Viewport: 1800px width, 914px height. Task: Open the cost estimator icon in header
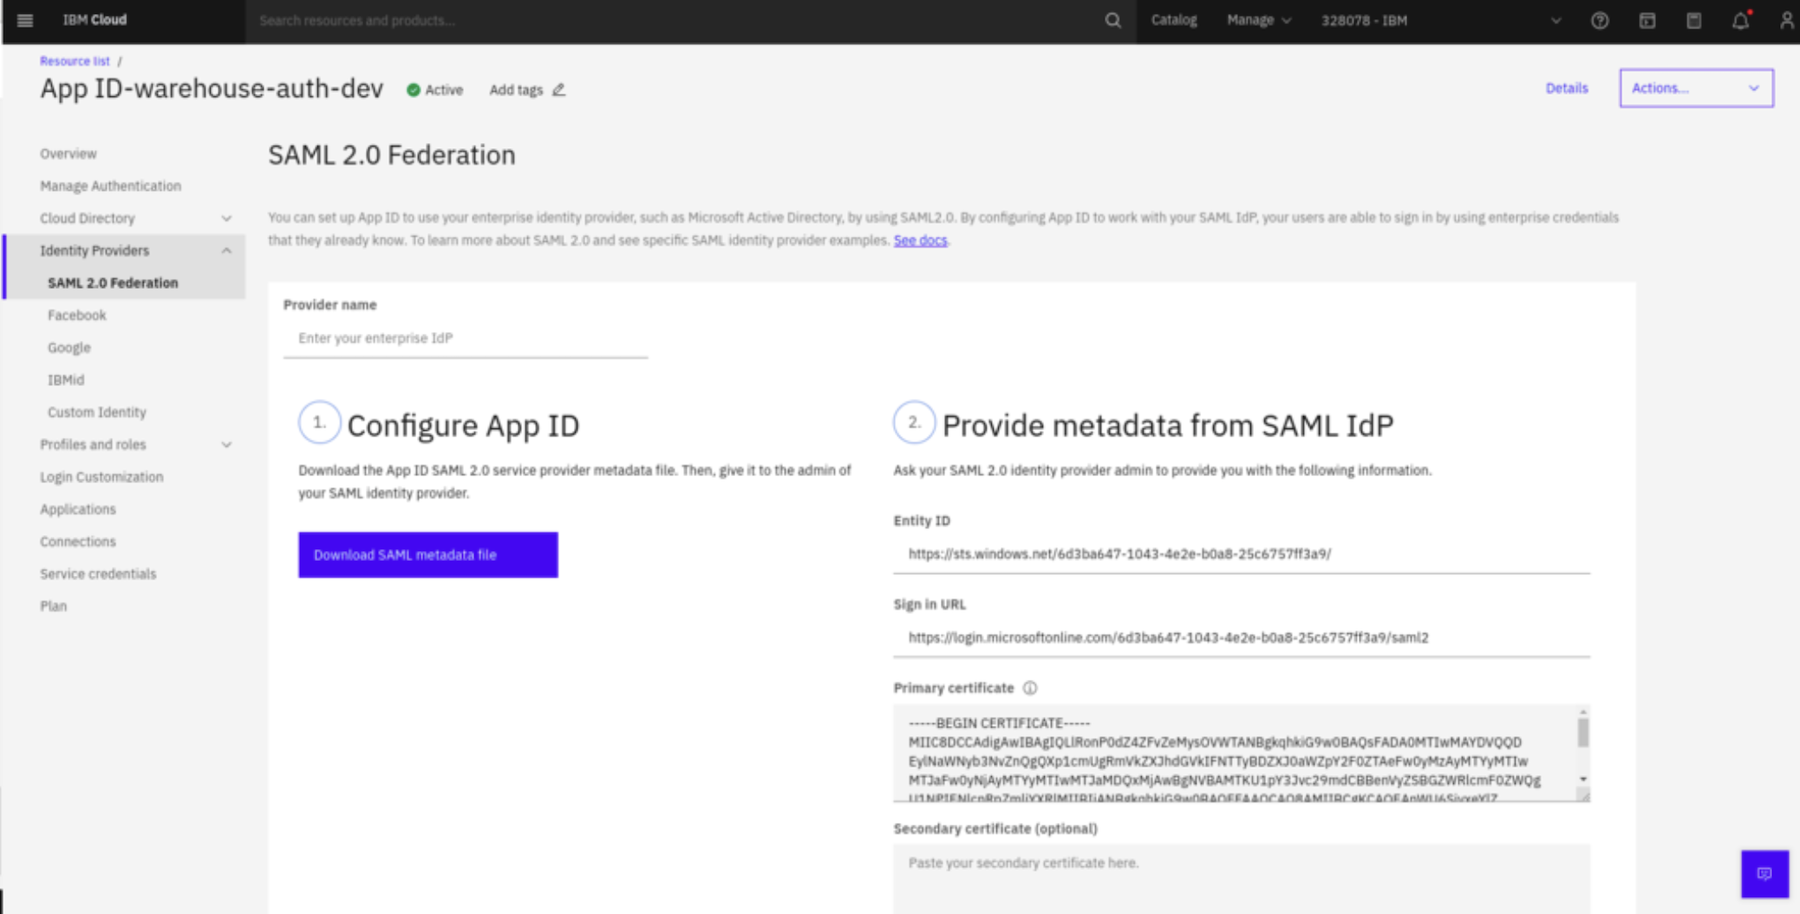click(x=1647, y=20)
